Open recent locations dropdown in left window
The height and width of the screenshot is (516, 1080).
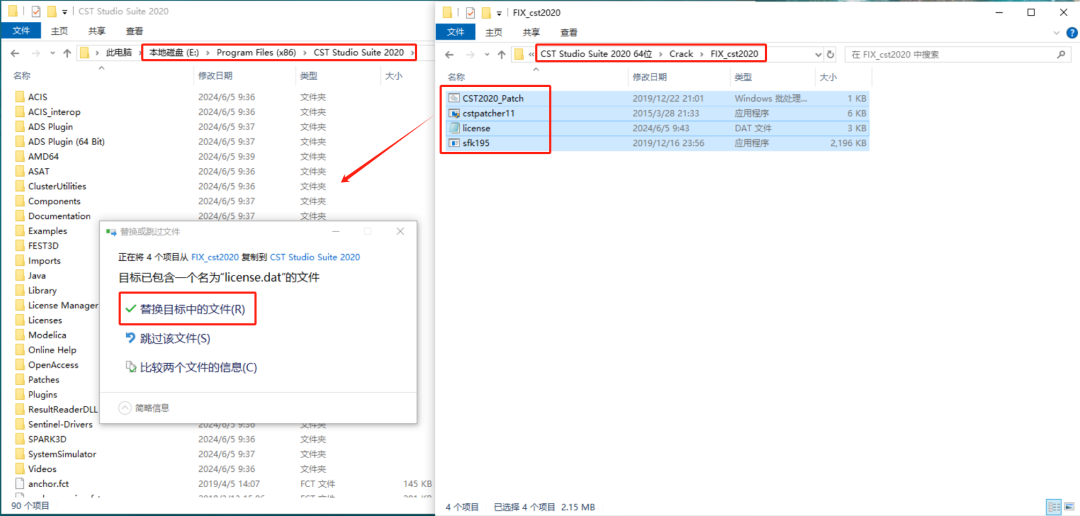click(51, 52)
